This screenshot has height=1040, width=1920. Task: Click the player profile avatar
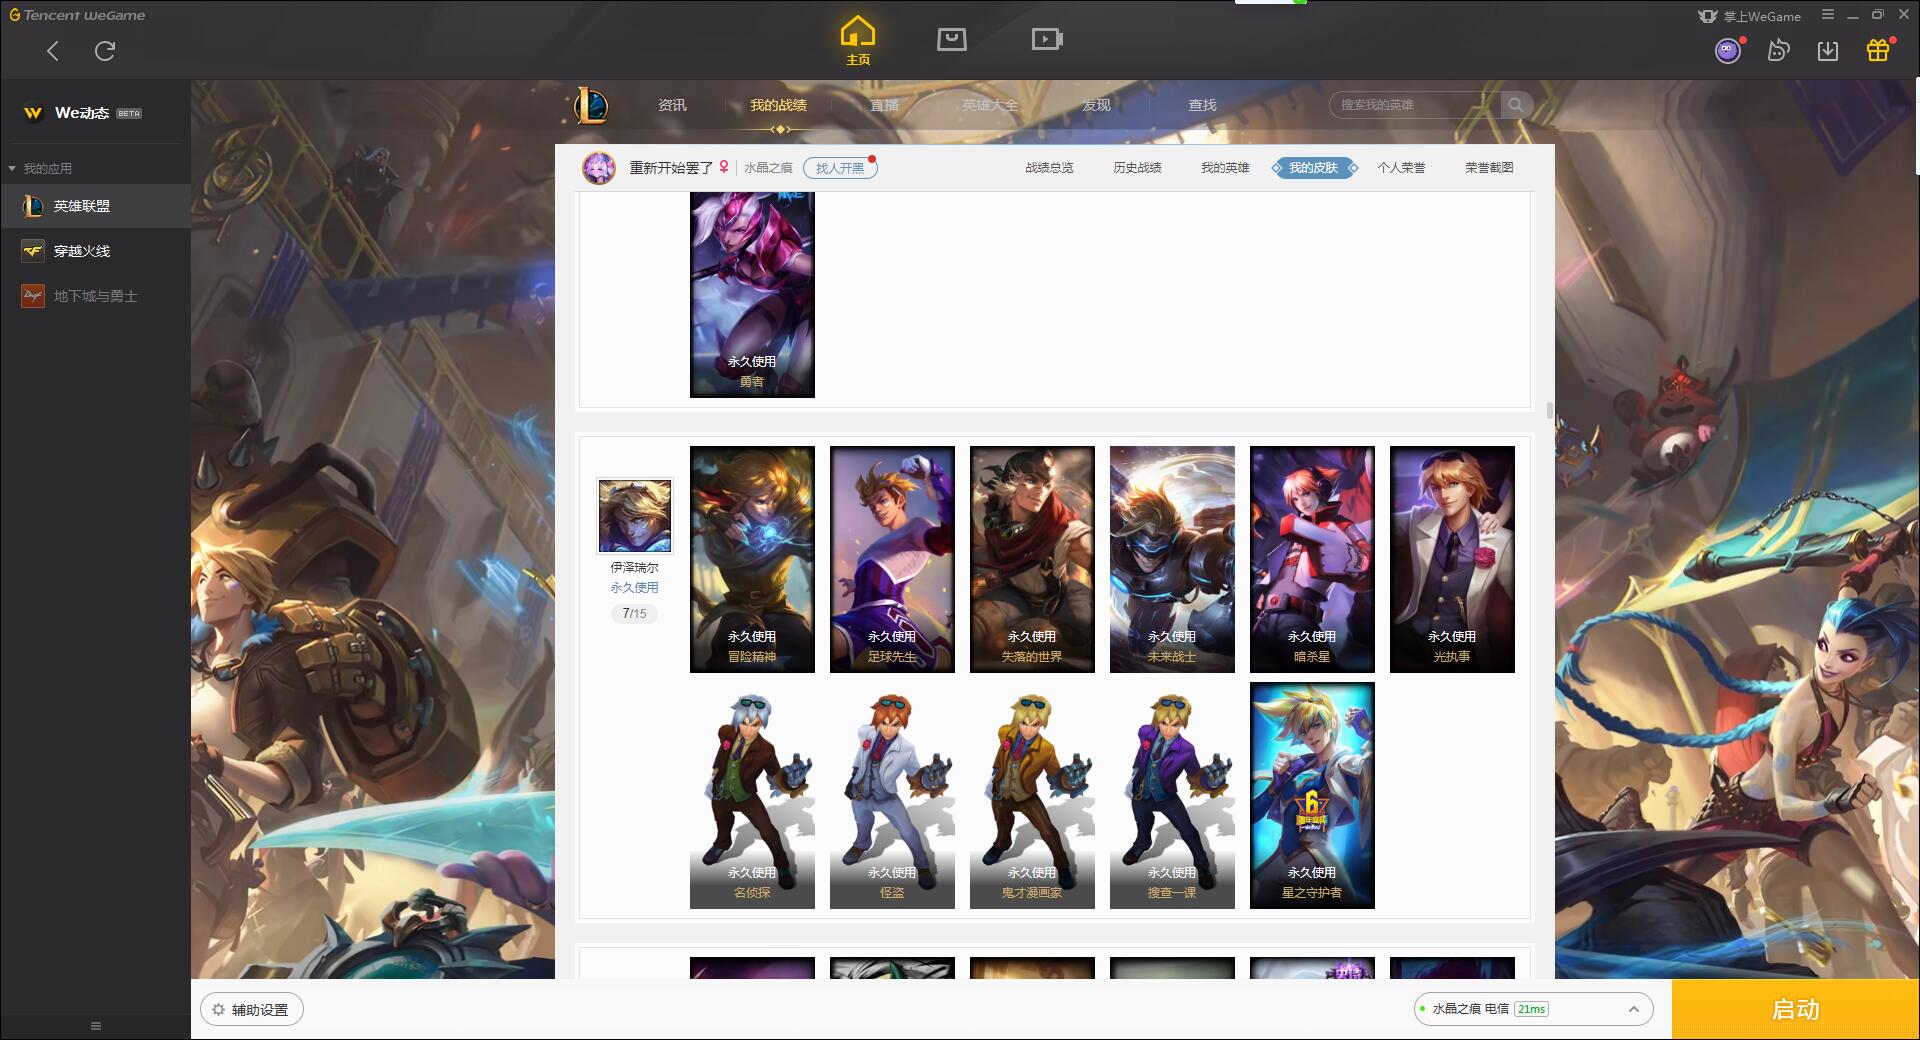(599, 168)
